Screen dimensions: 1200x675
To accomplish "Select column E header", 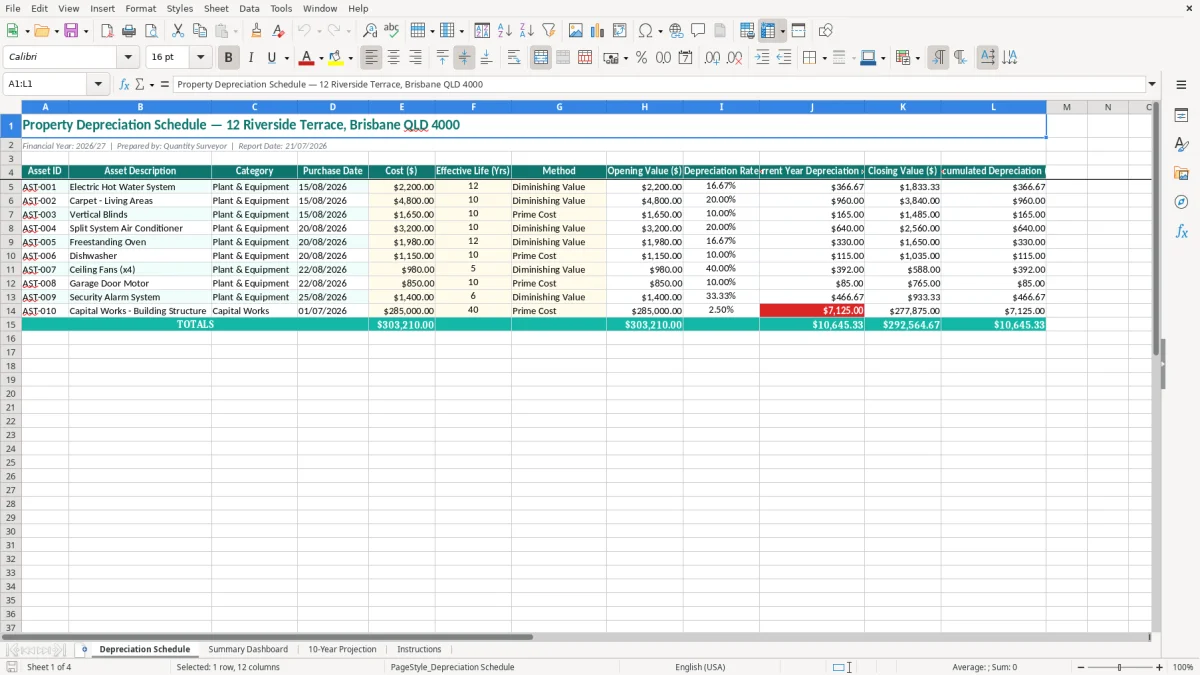I will pyautogui.click(x=402, y=107).
